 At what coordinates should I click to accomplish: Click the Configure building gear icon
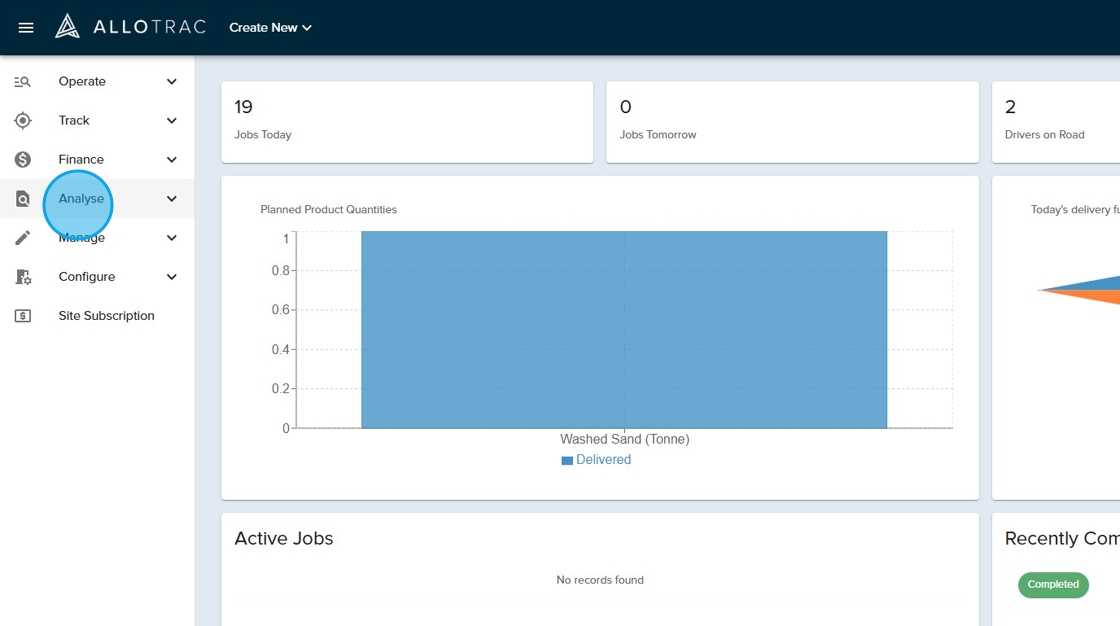pos(22,277)
